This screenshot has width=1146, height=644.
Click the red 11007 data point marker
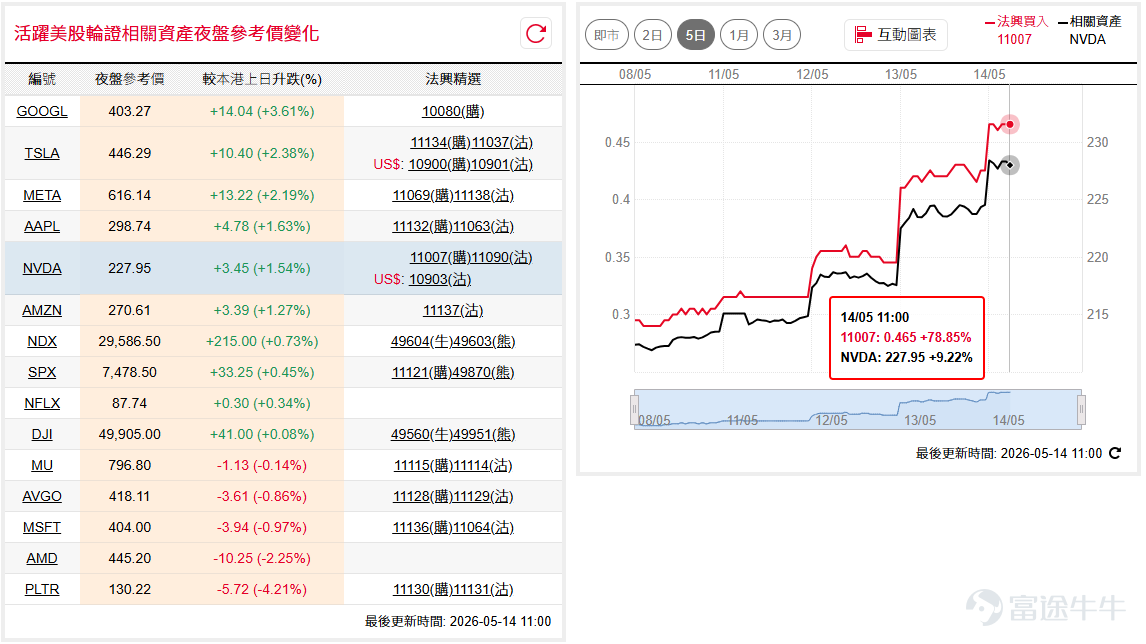[x=1010, y=124]
